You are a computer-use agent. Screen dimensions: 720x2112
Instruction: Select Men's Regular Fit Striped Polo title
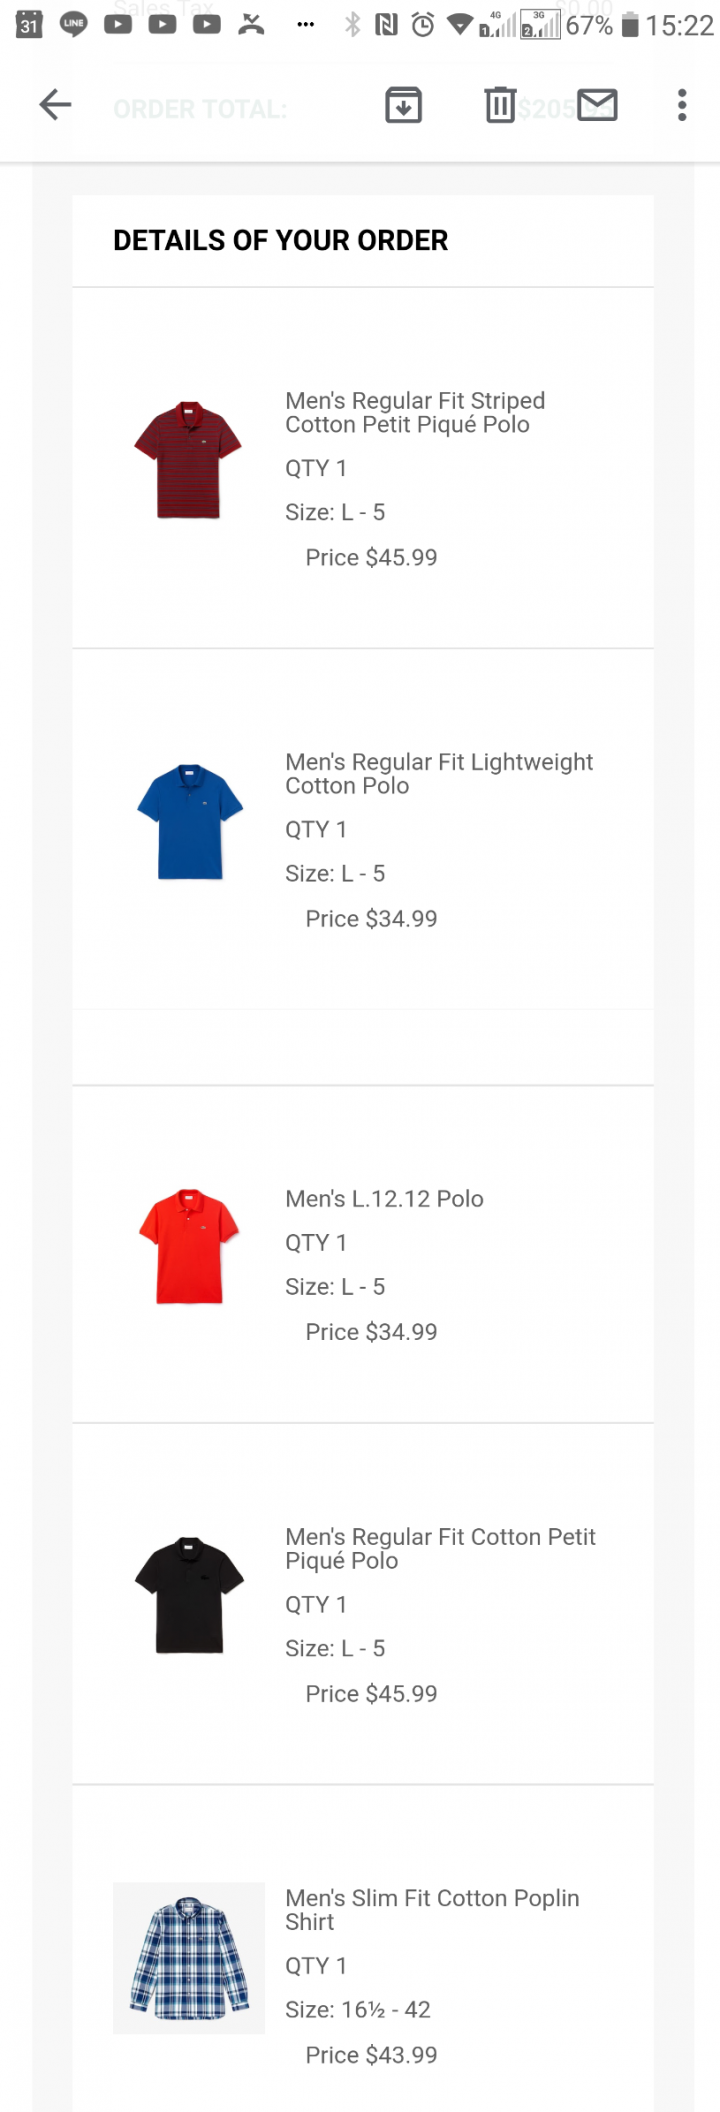(415, 413)
